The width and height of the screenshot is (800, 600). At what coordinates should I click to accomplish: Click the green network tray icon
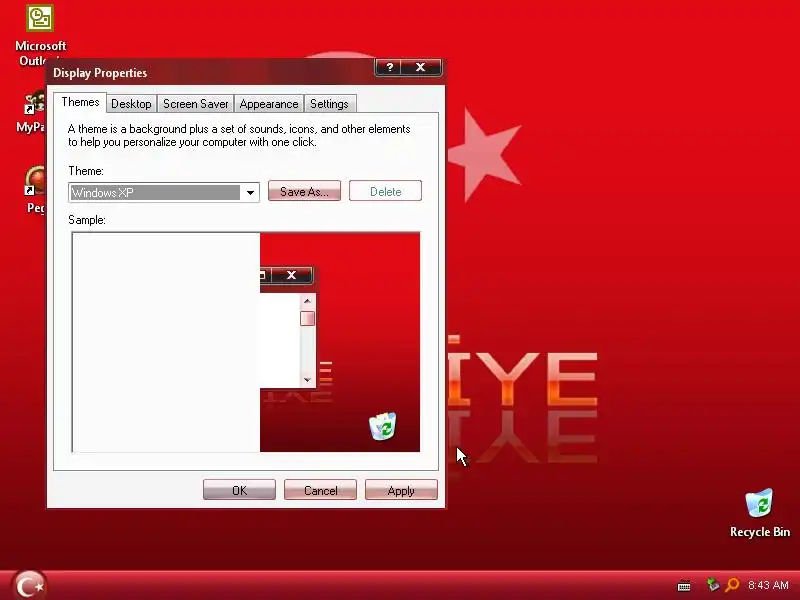(x=713, y=585)
